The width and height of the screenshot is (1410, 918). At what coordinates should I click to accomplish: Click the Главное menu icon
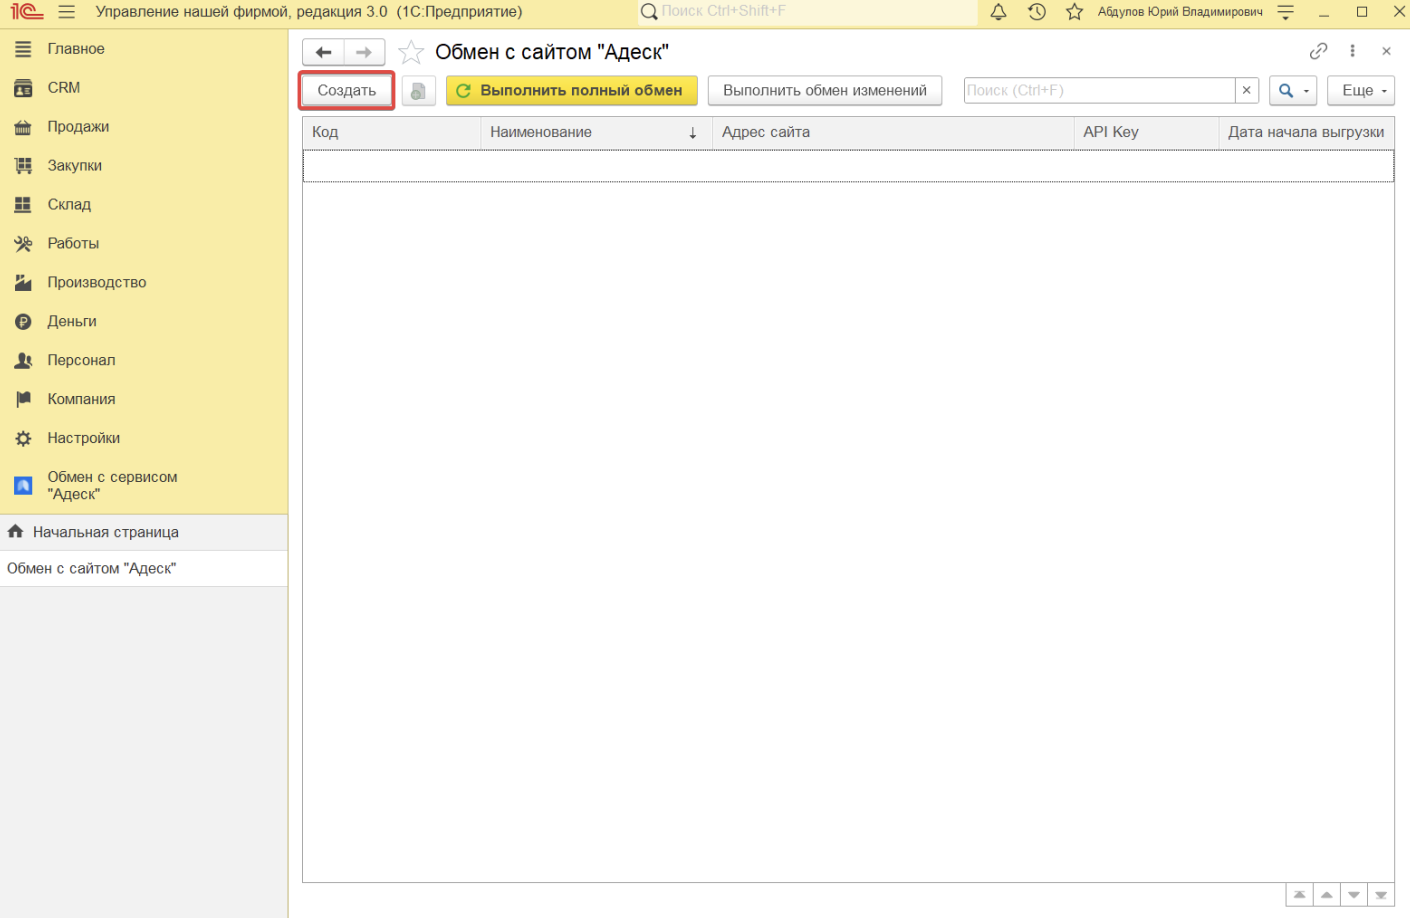click(23, 49)
